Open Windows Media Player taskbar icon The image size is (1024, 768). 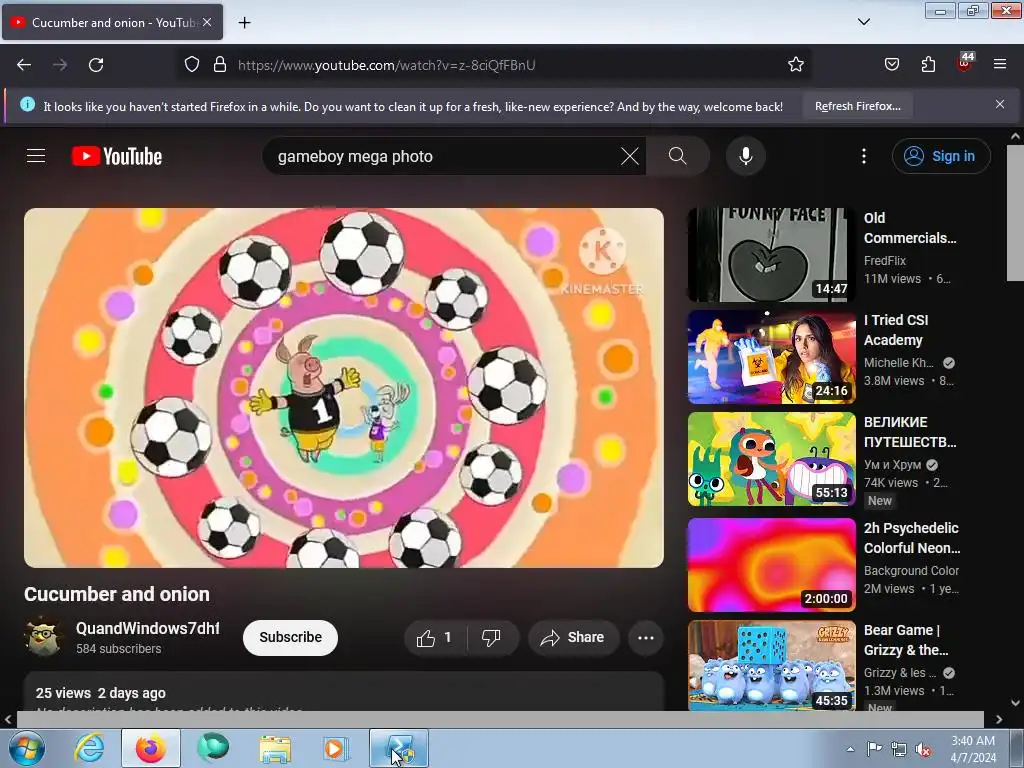[335, 748]
